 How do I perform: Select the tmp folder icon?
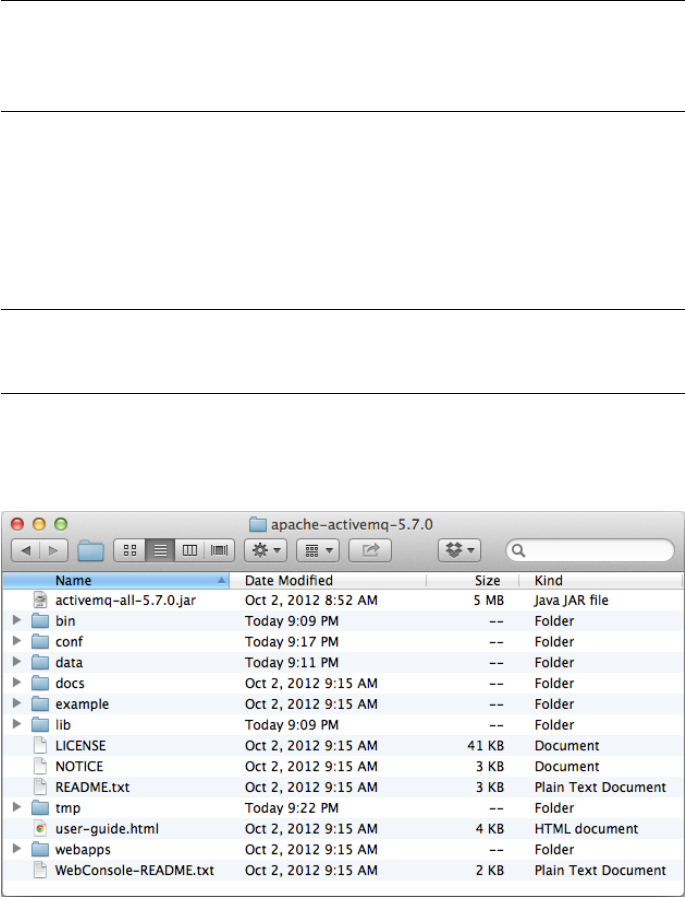(x=40, y=808)
